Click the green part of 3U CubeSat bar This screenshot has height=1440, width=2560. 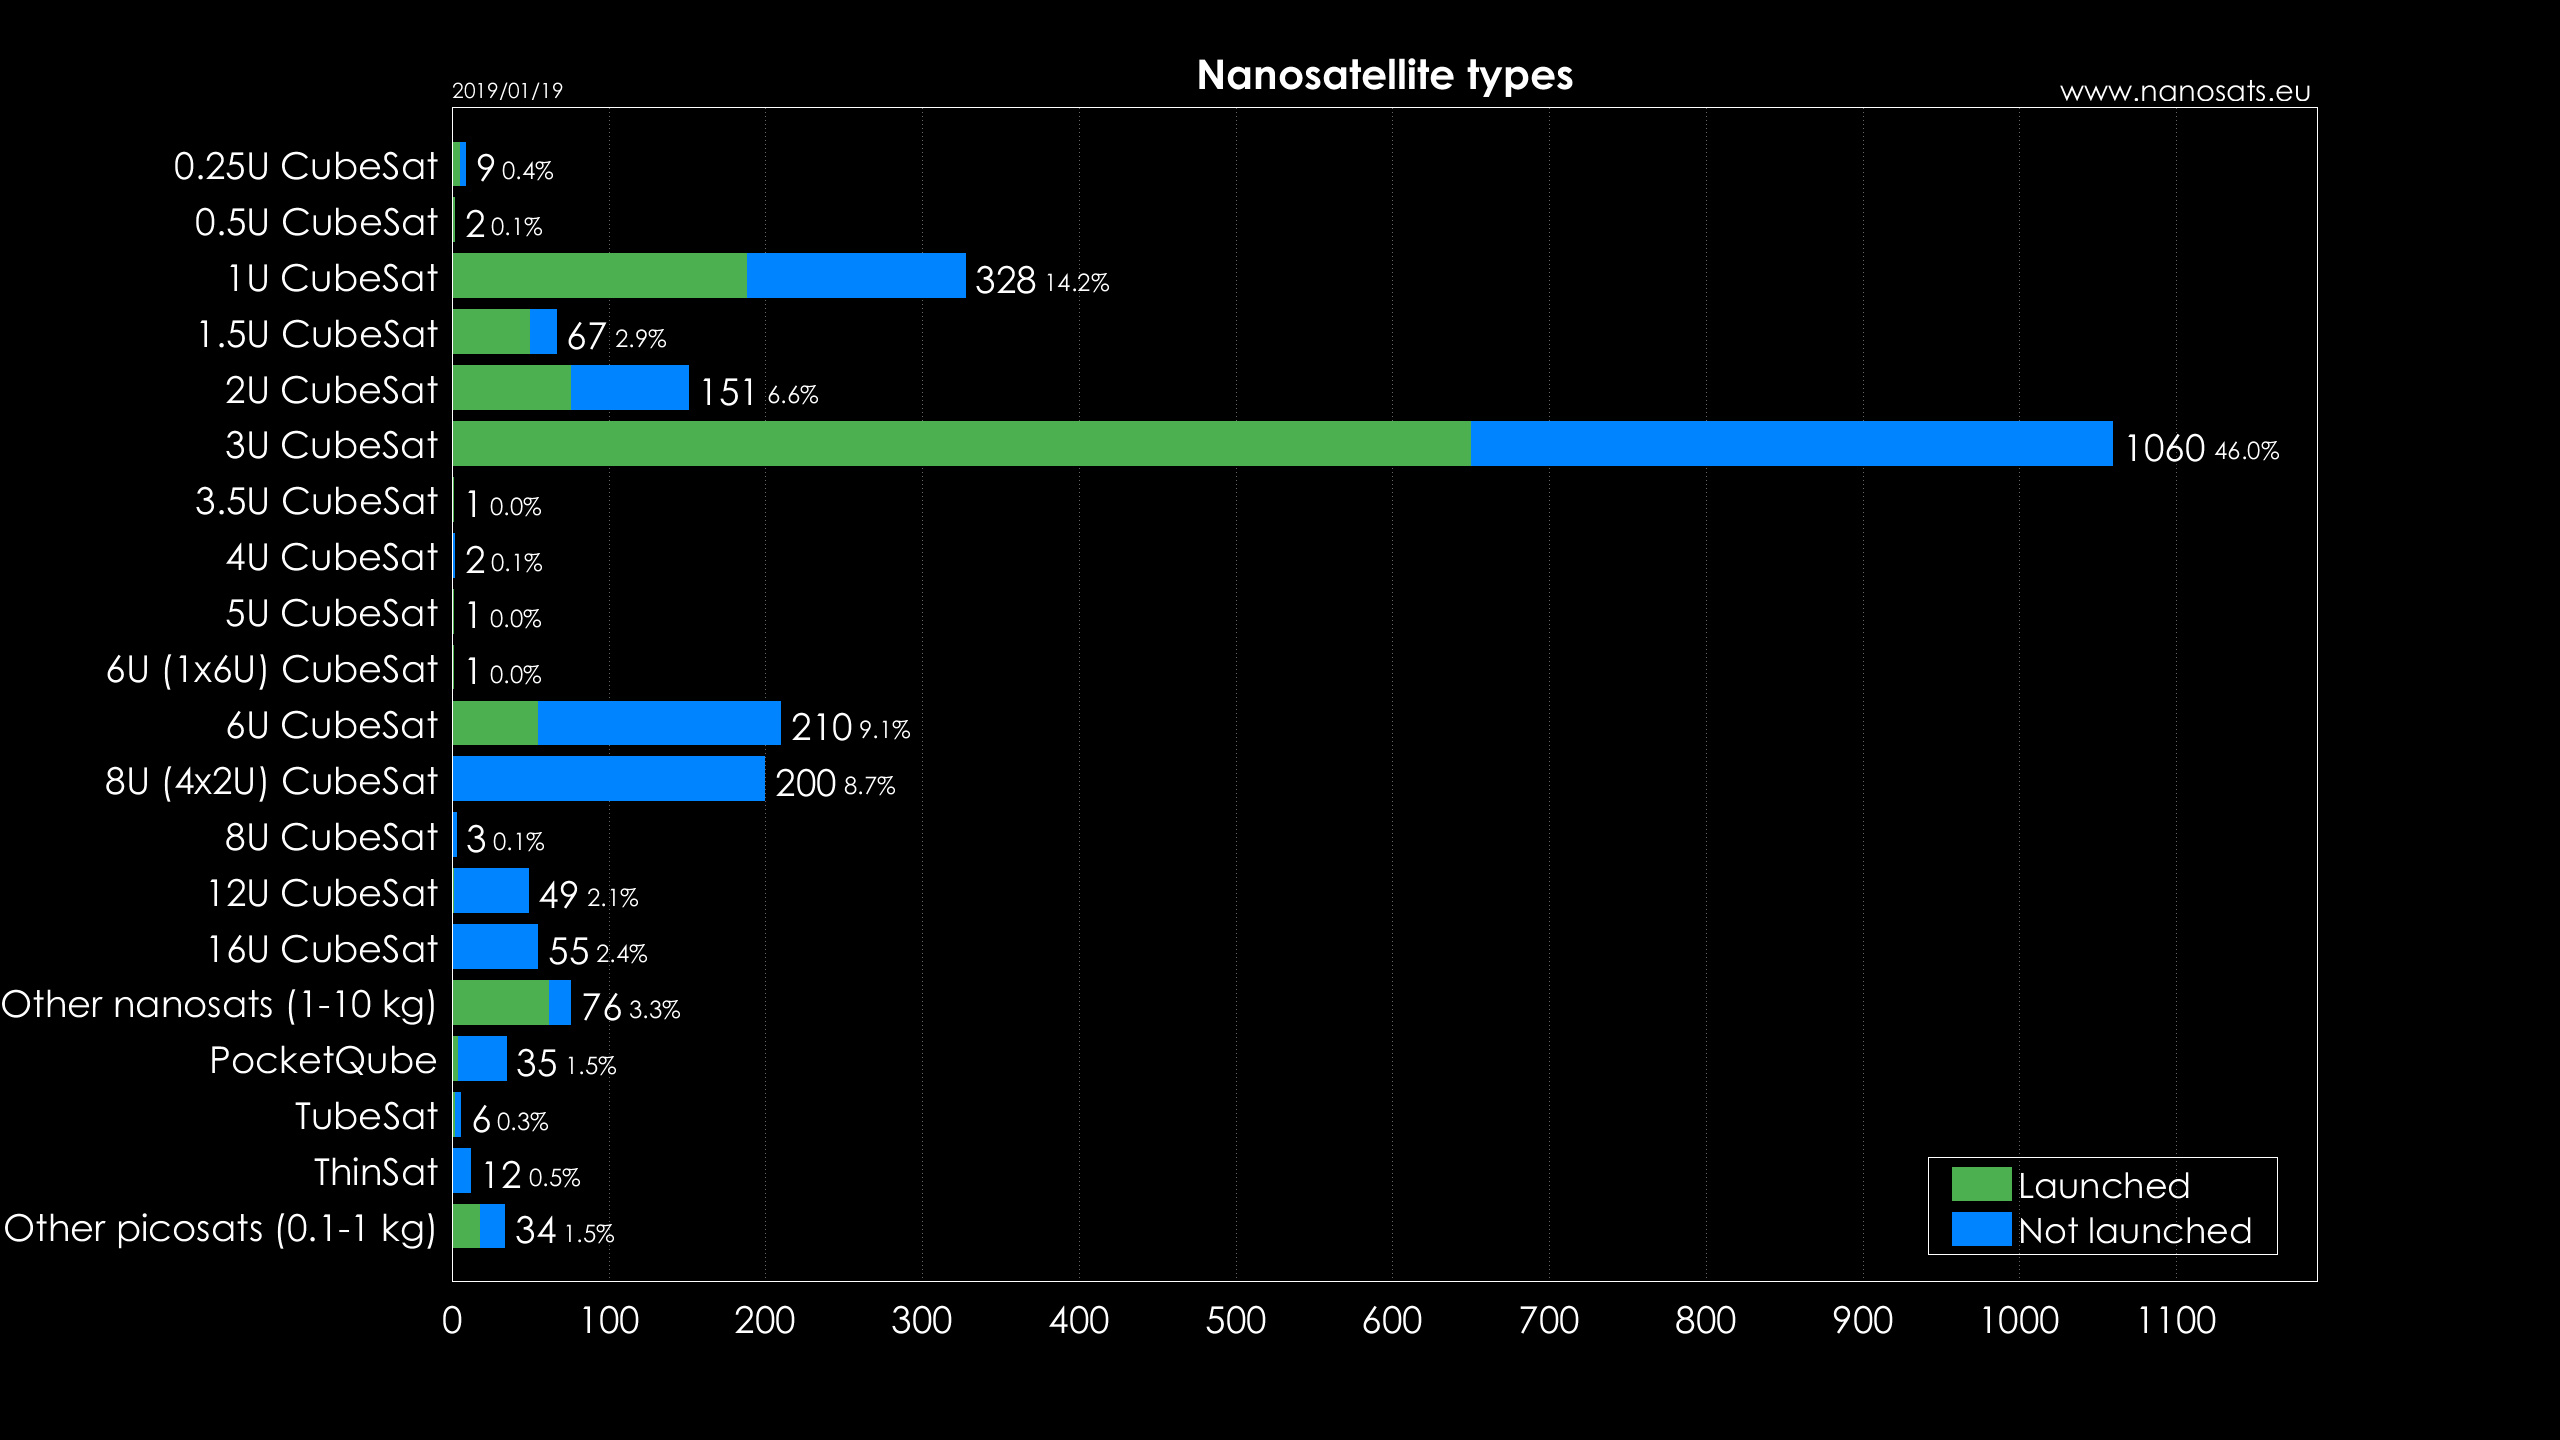pos(960,444)
